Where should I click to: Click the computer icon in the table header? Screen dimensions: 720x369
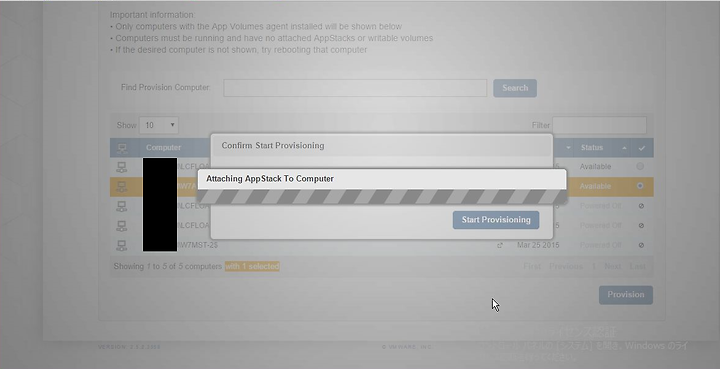point(122,148)
